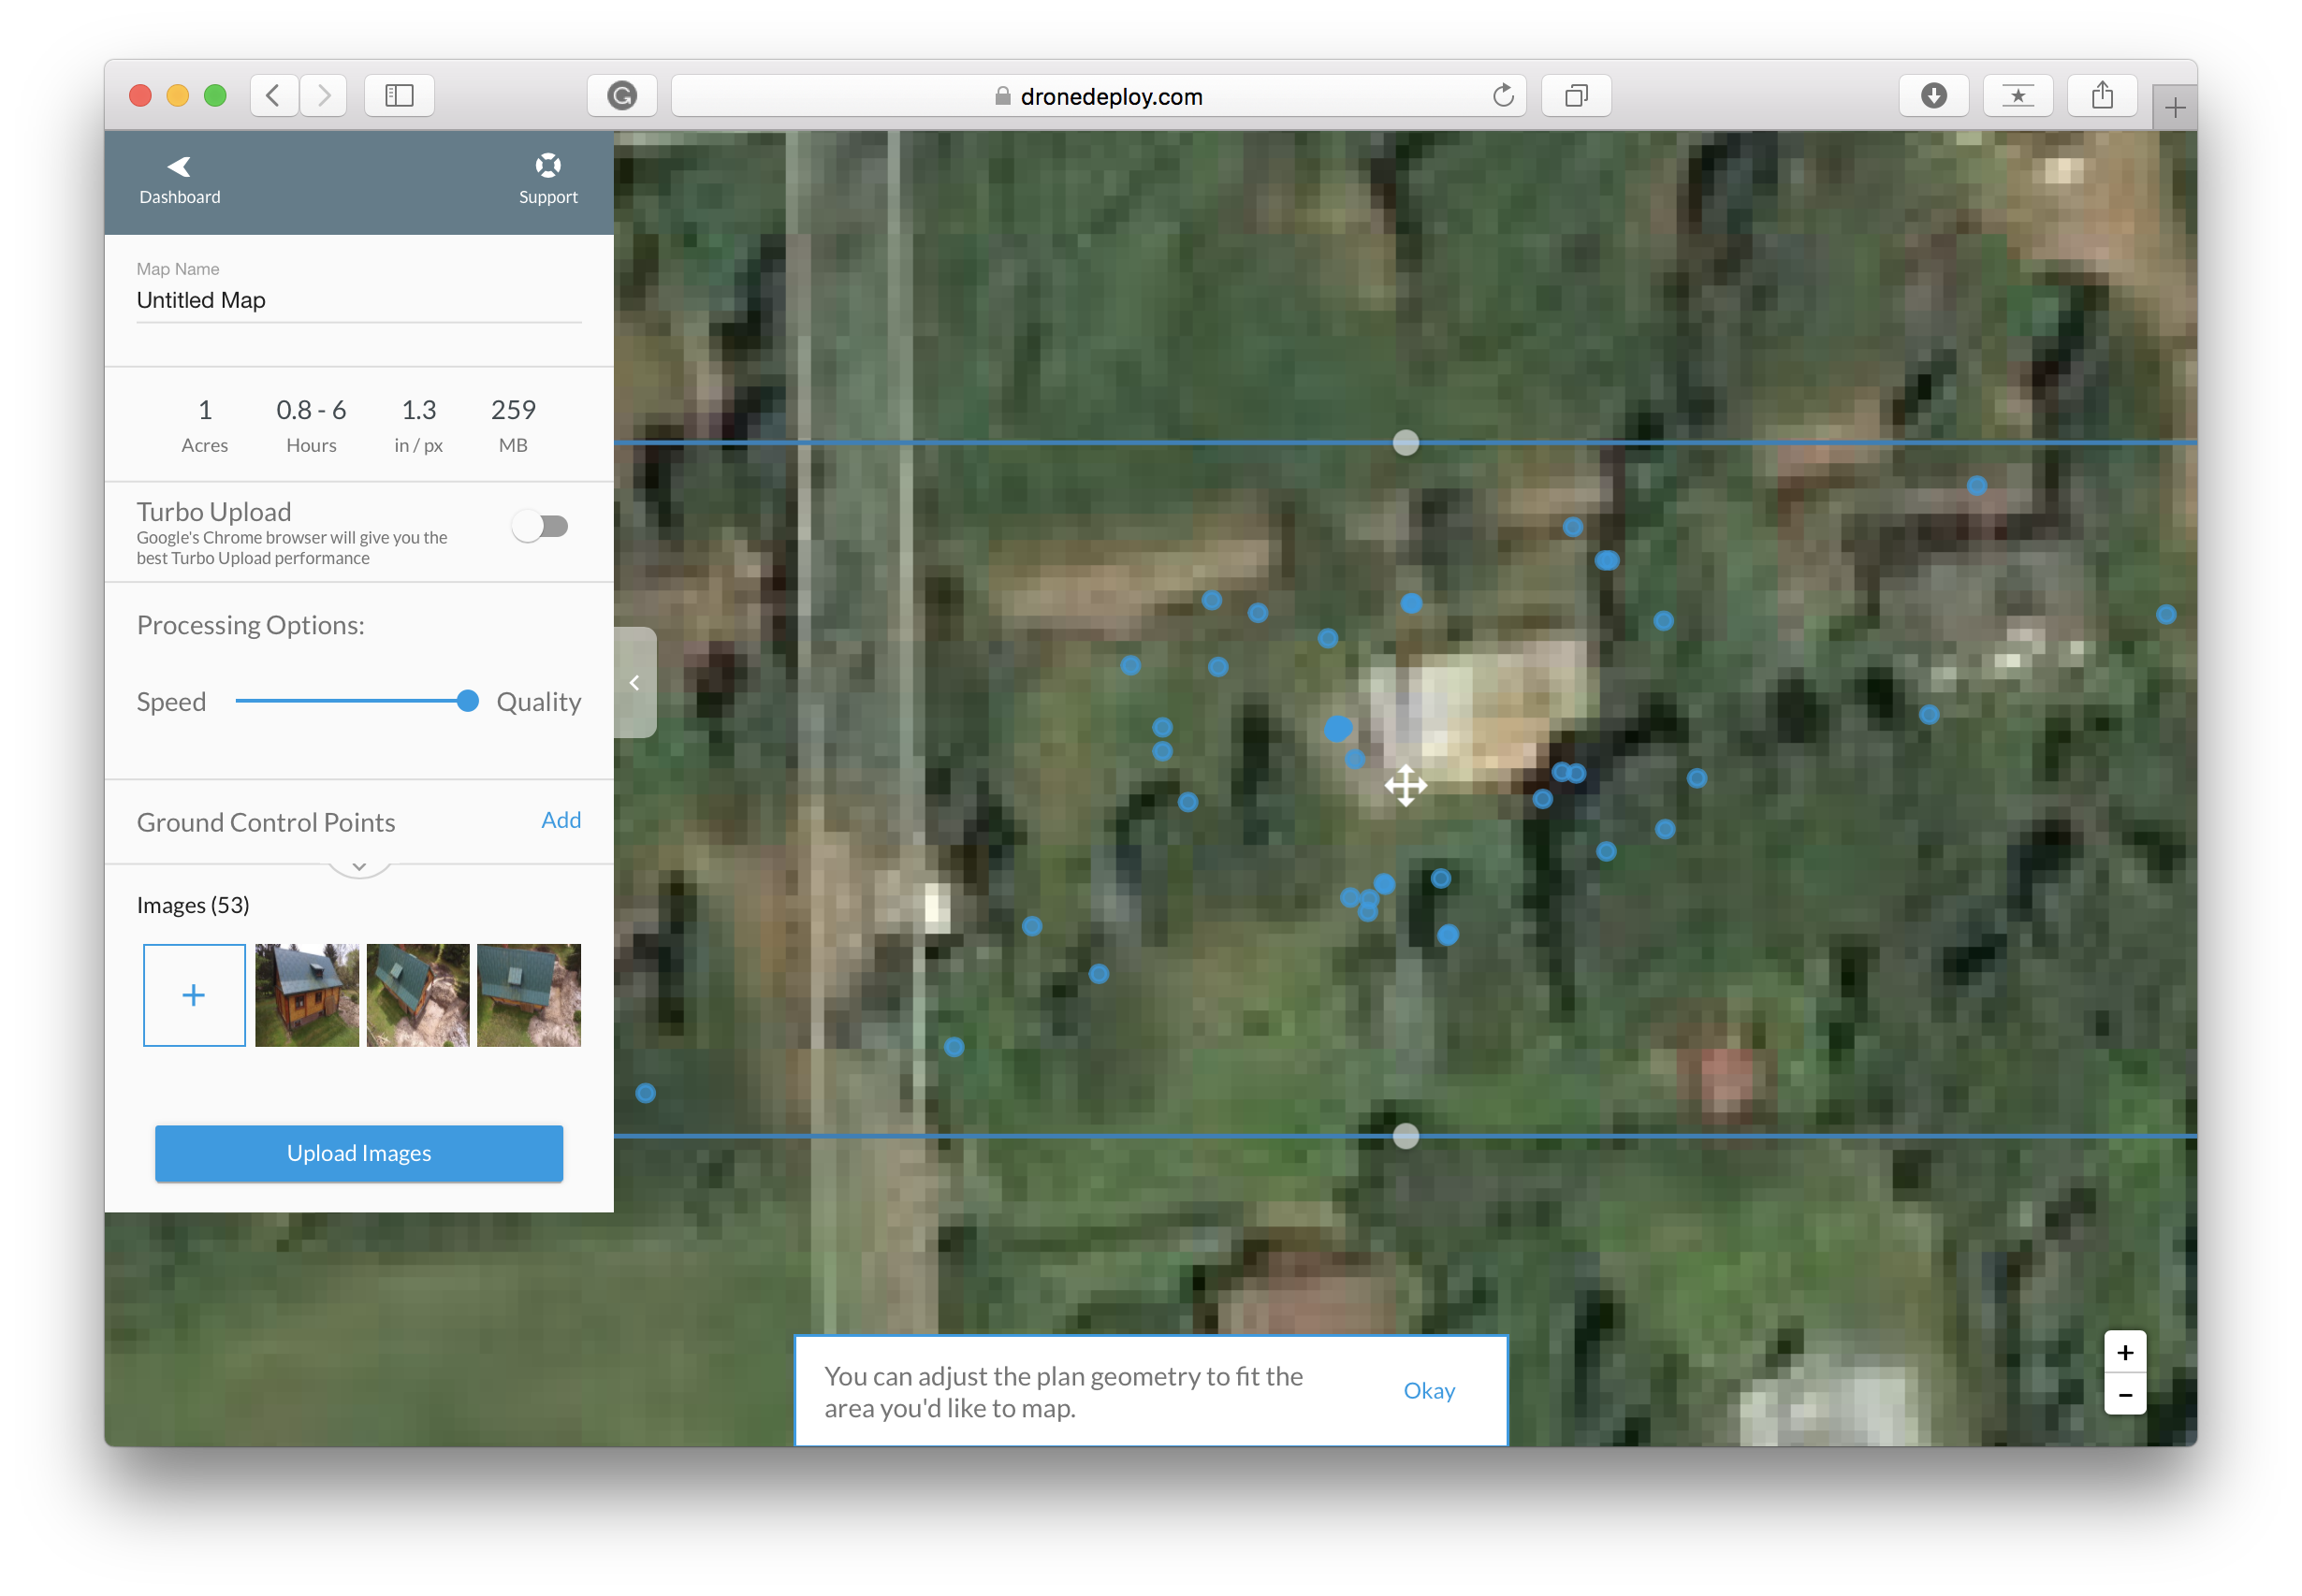Dismiss the tip by clicking Okay
The height and width of the screenshot is (1596, 2302).
click(1428, 1390)
